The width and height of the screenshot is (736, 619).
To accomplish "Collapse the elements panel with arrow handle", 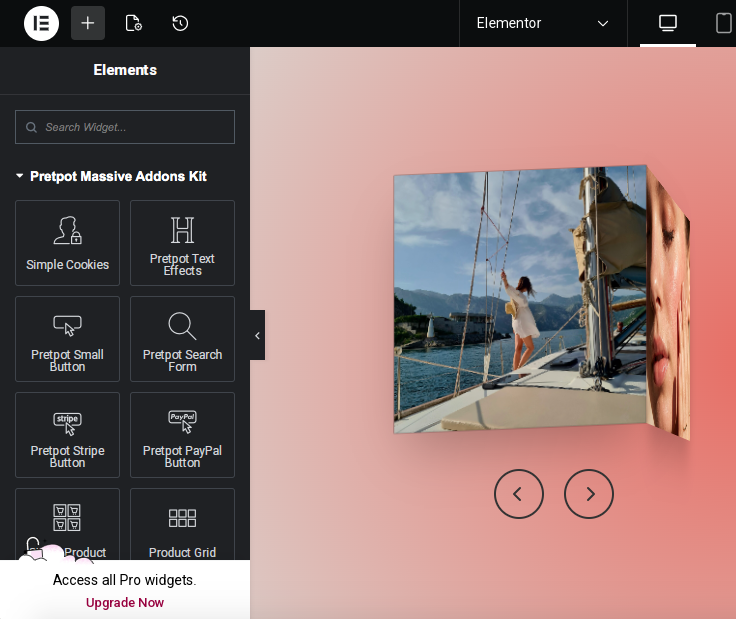I will [x=257, y=335].
